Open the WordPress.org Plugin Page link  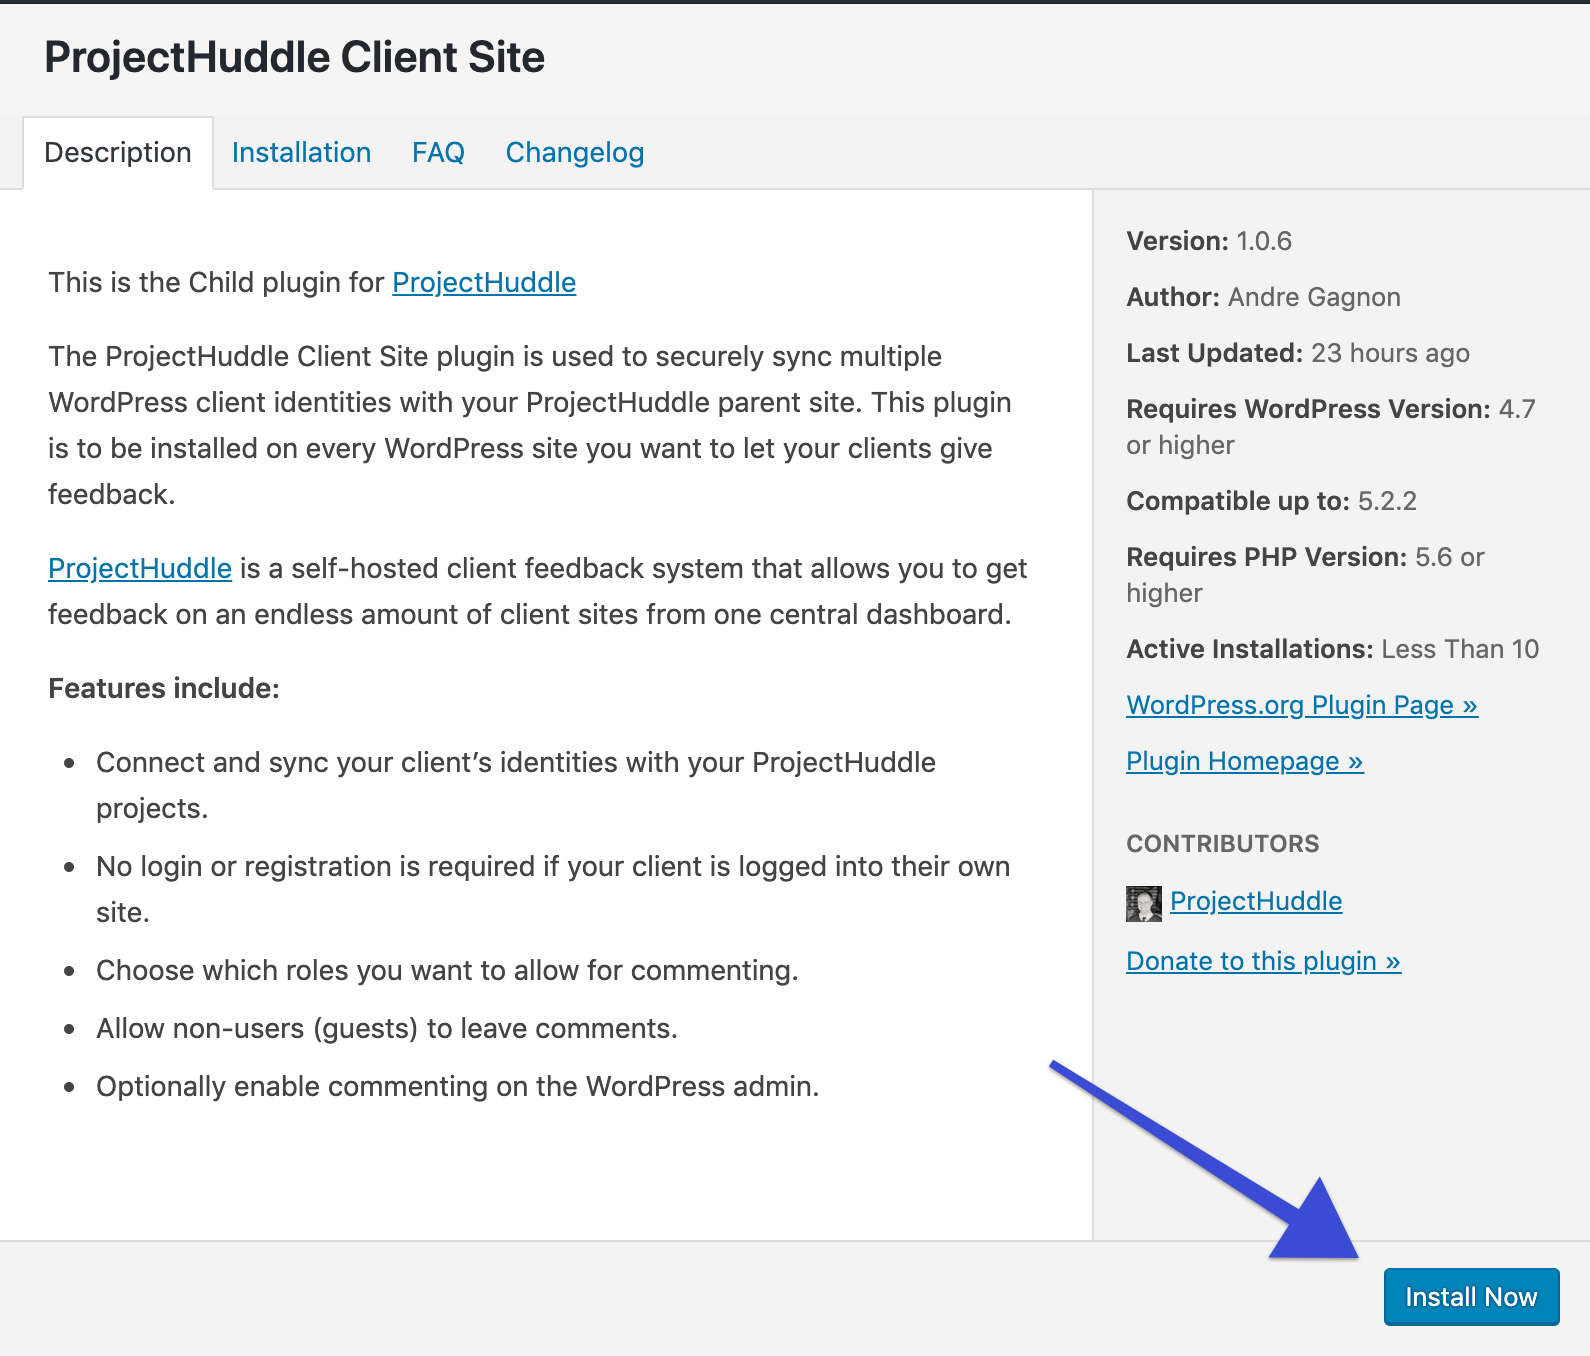pos(1301,705)
